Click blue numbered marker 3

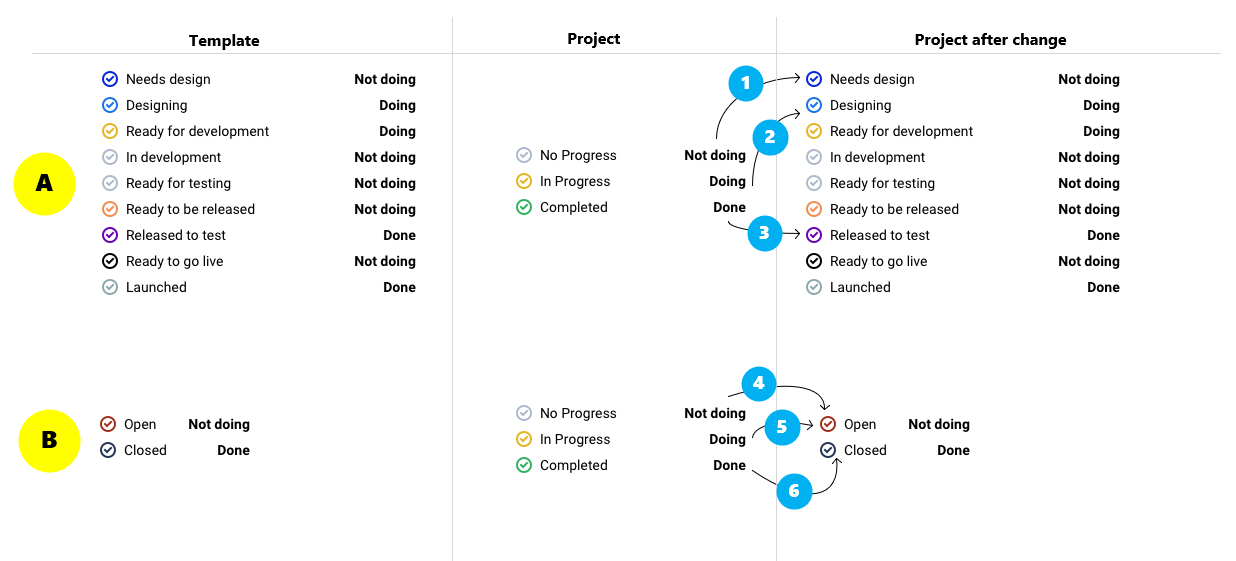(x=764, y=233)
